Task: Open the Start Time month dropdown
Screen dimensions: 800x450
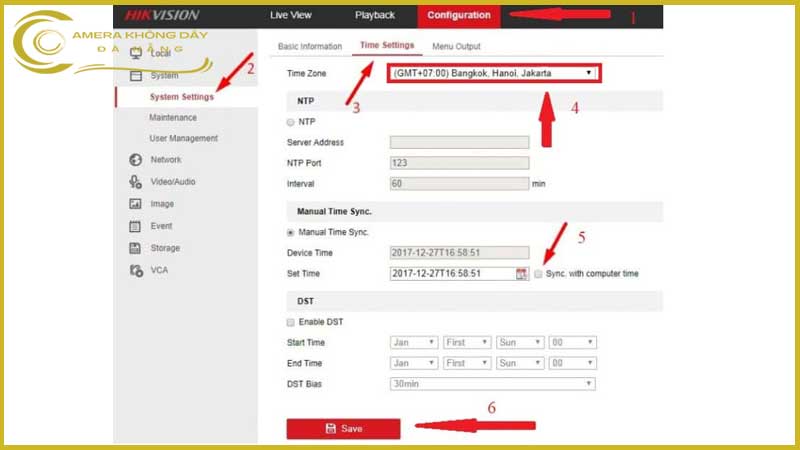Action: (x=413, y=342)
